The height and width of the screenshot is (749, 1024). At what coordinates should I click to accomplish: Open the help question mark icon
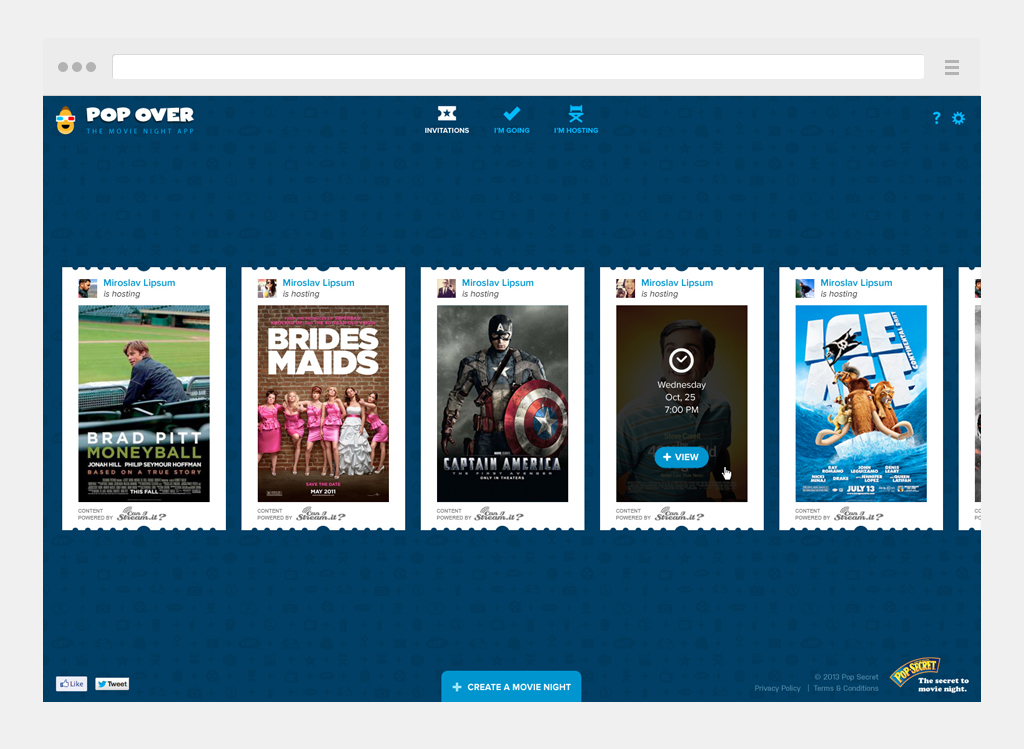936,118
